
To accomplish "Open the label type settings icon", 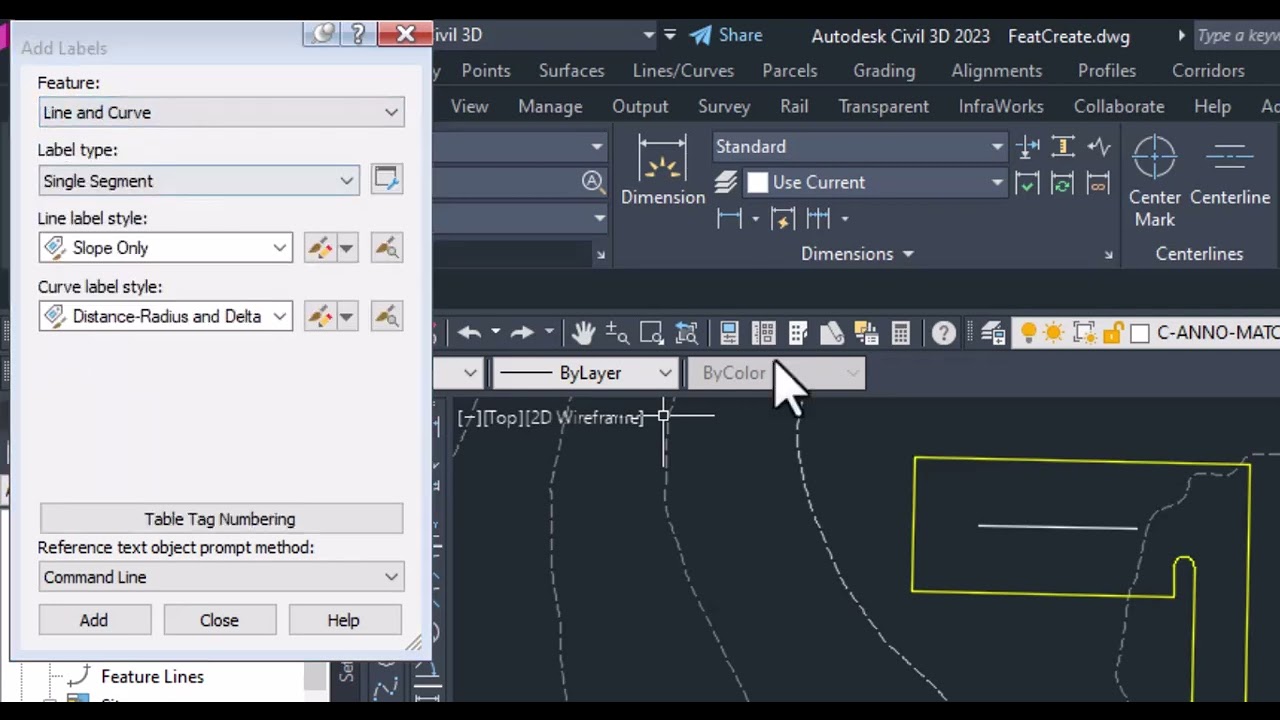I will [386, 180].
